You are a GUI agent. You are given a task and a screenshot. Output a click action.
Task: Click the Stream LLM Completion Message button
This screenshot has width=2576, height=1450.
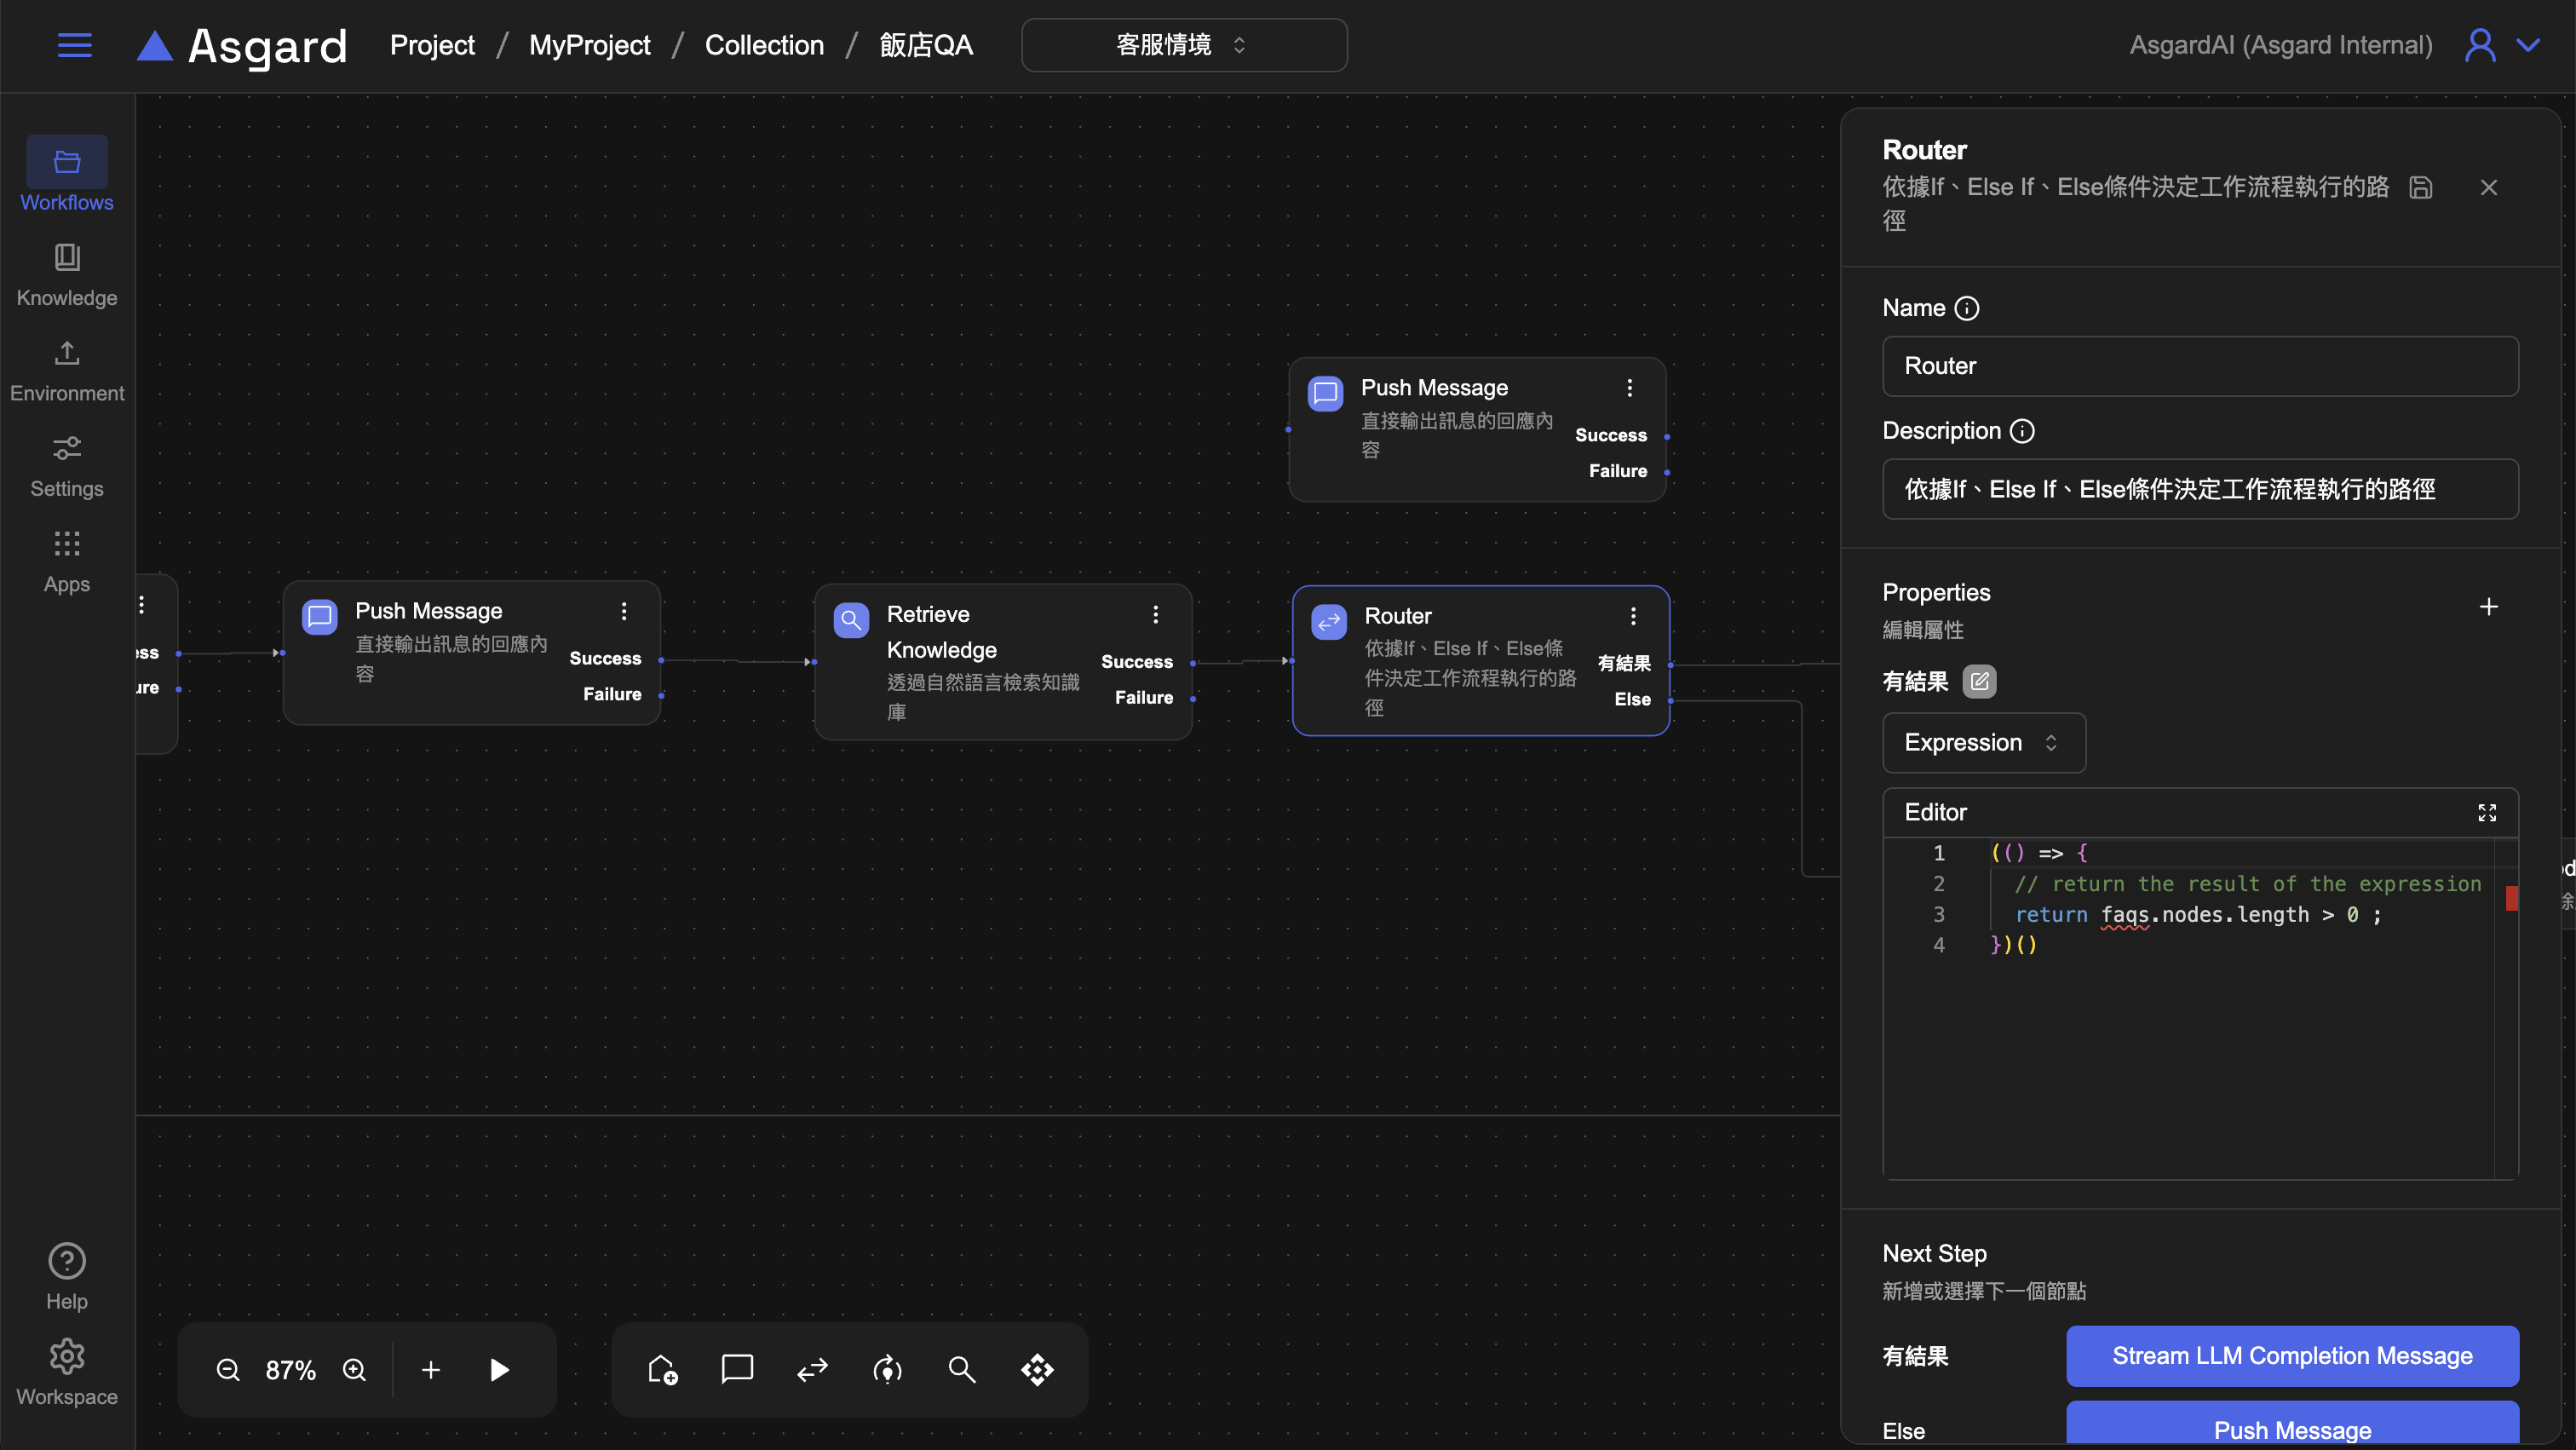coord(2292,1355)
